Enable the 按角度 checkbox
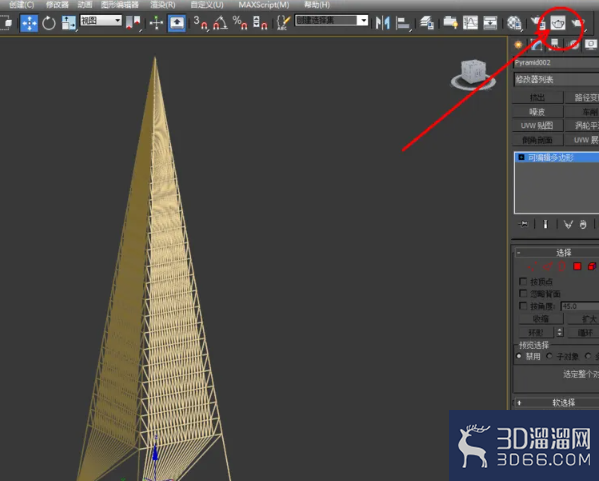This screenshot has width=599, height=481. point(523,306)
